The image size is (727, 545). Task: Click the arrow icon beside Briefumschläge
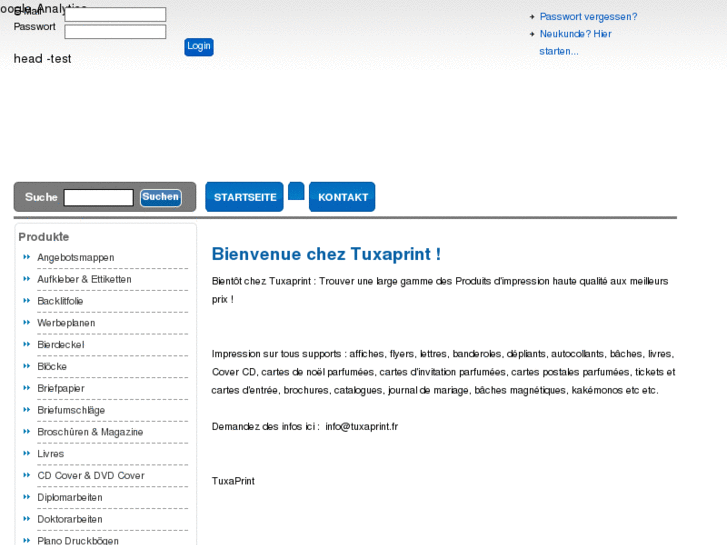[x=26, y=409]
